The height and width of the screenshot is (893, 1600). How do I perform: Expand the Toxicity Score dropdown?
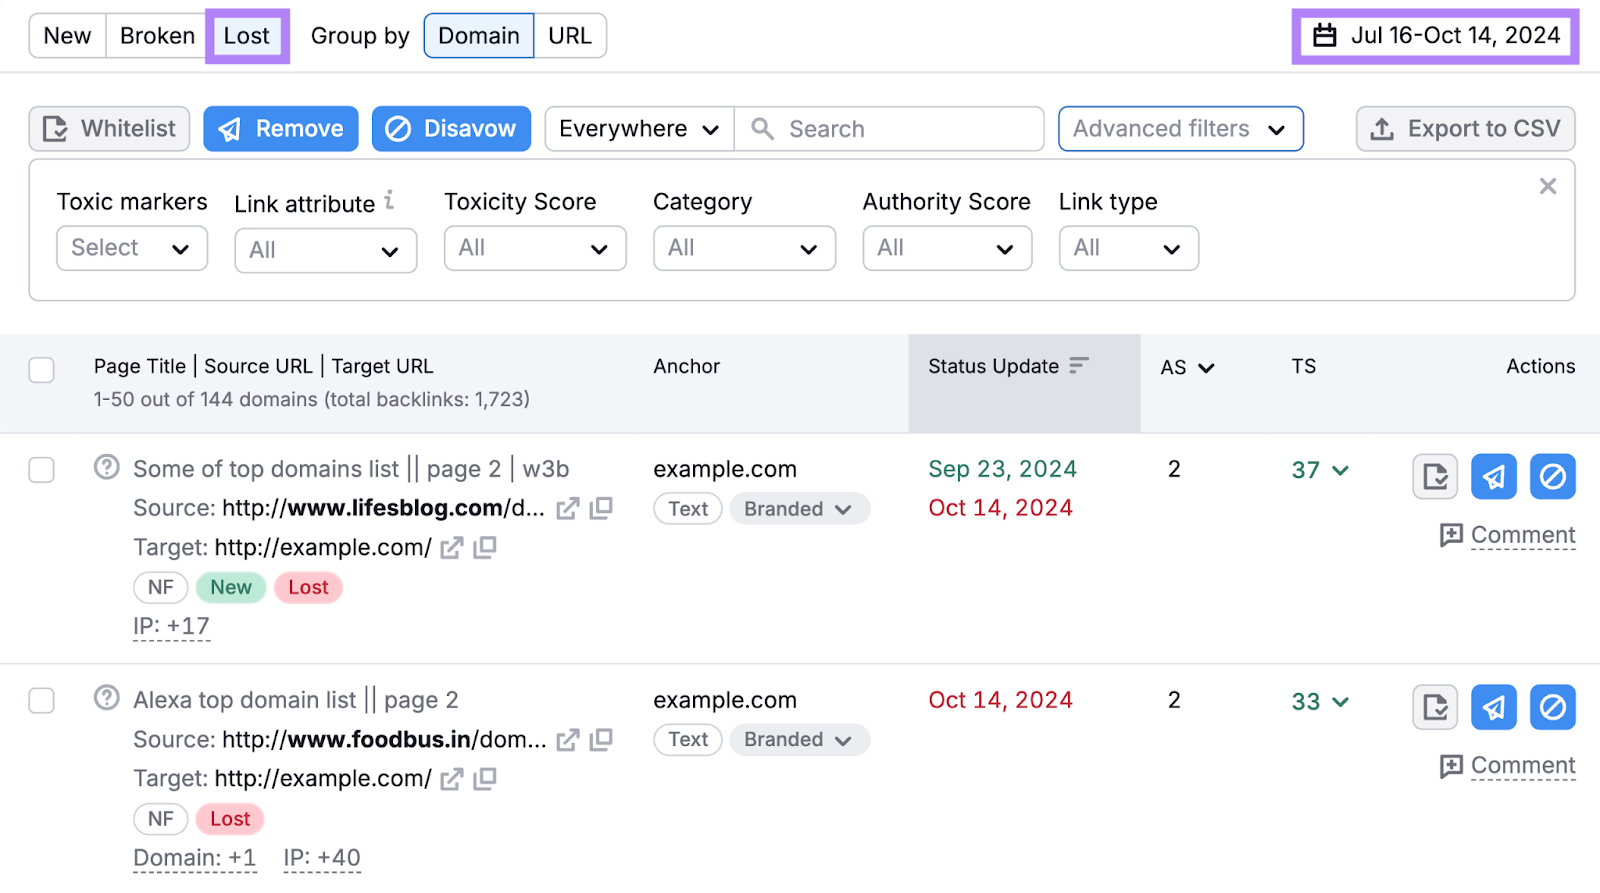(x=534, y=248)
